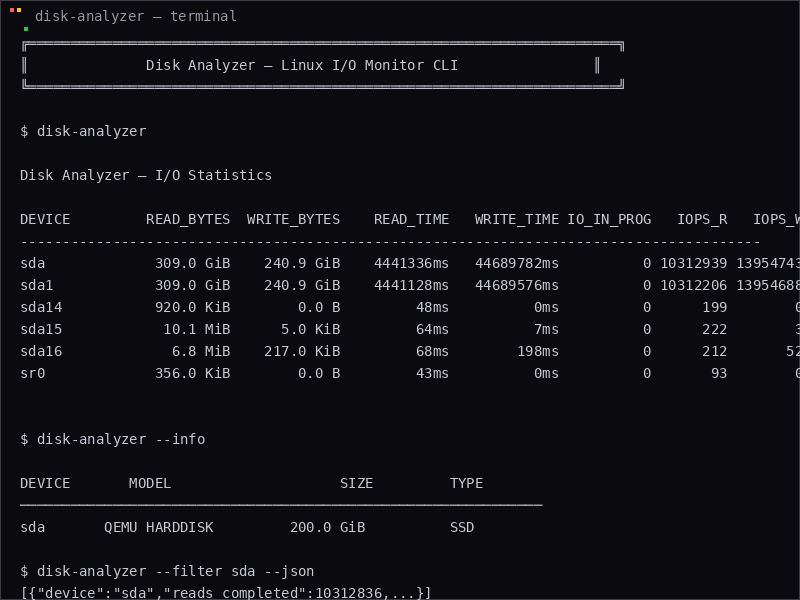
Task: Click the JSON output line starting with [{"device":"sda"
Action: tap(226, 593)
